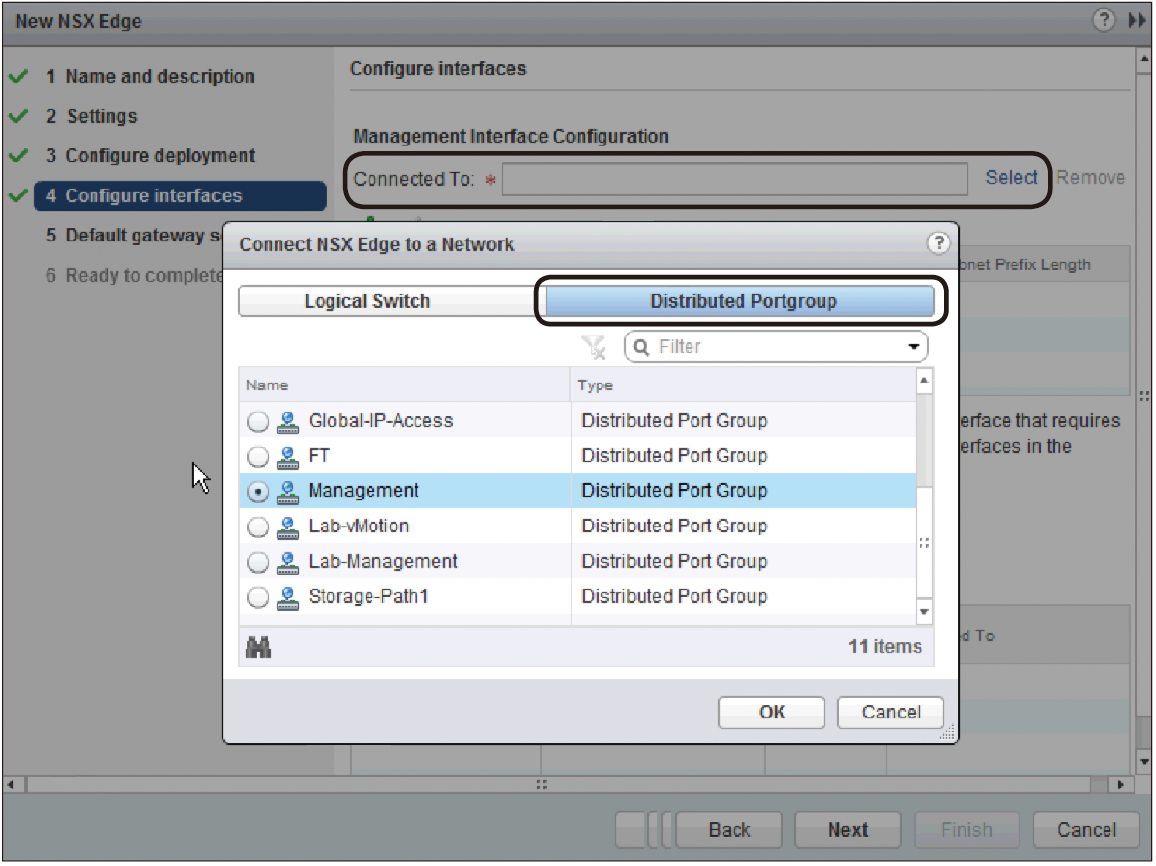Screen dimensions: 1156x866
Task: Click the Next button in the wizard
Action: point(848,831)
